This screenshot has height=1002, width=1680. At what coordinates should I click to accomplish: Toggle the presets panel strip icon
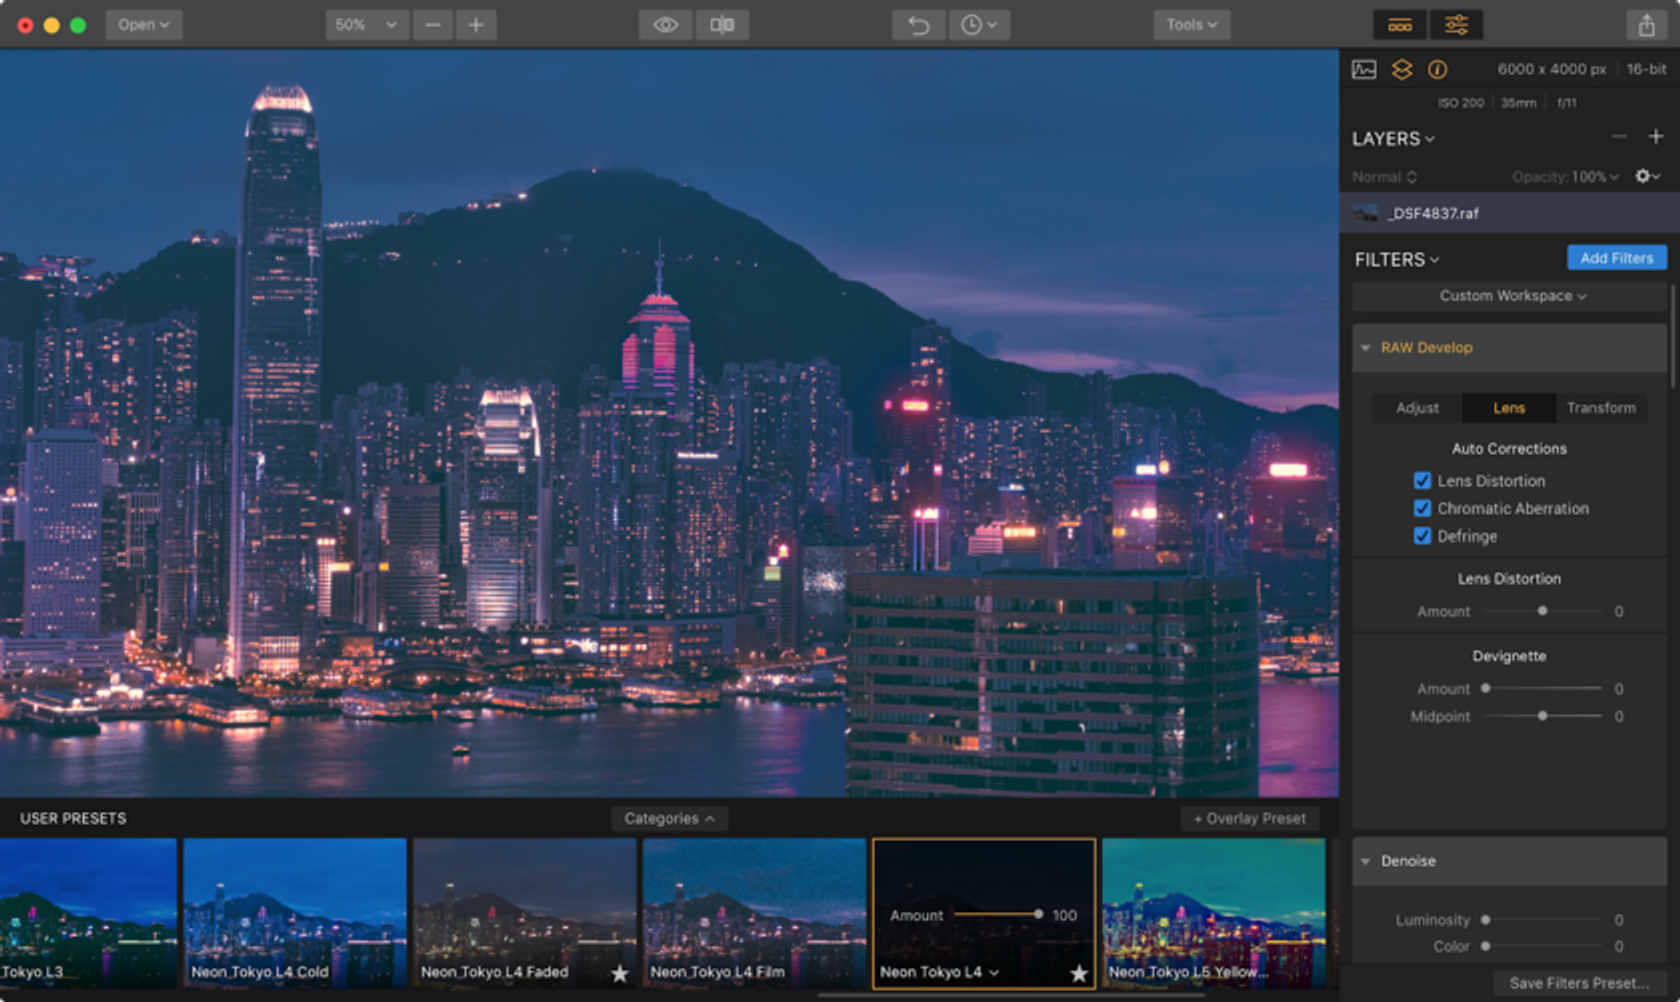point(1400,25)
